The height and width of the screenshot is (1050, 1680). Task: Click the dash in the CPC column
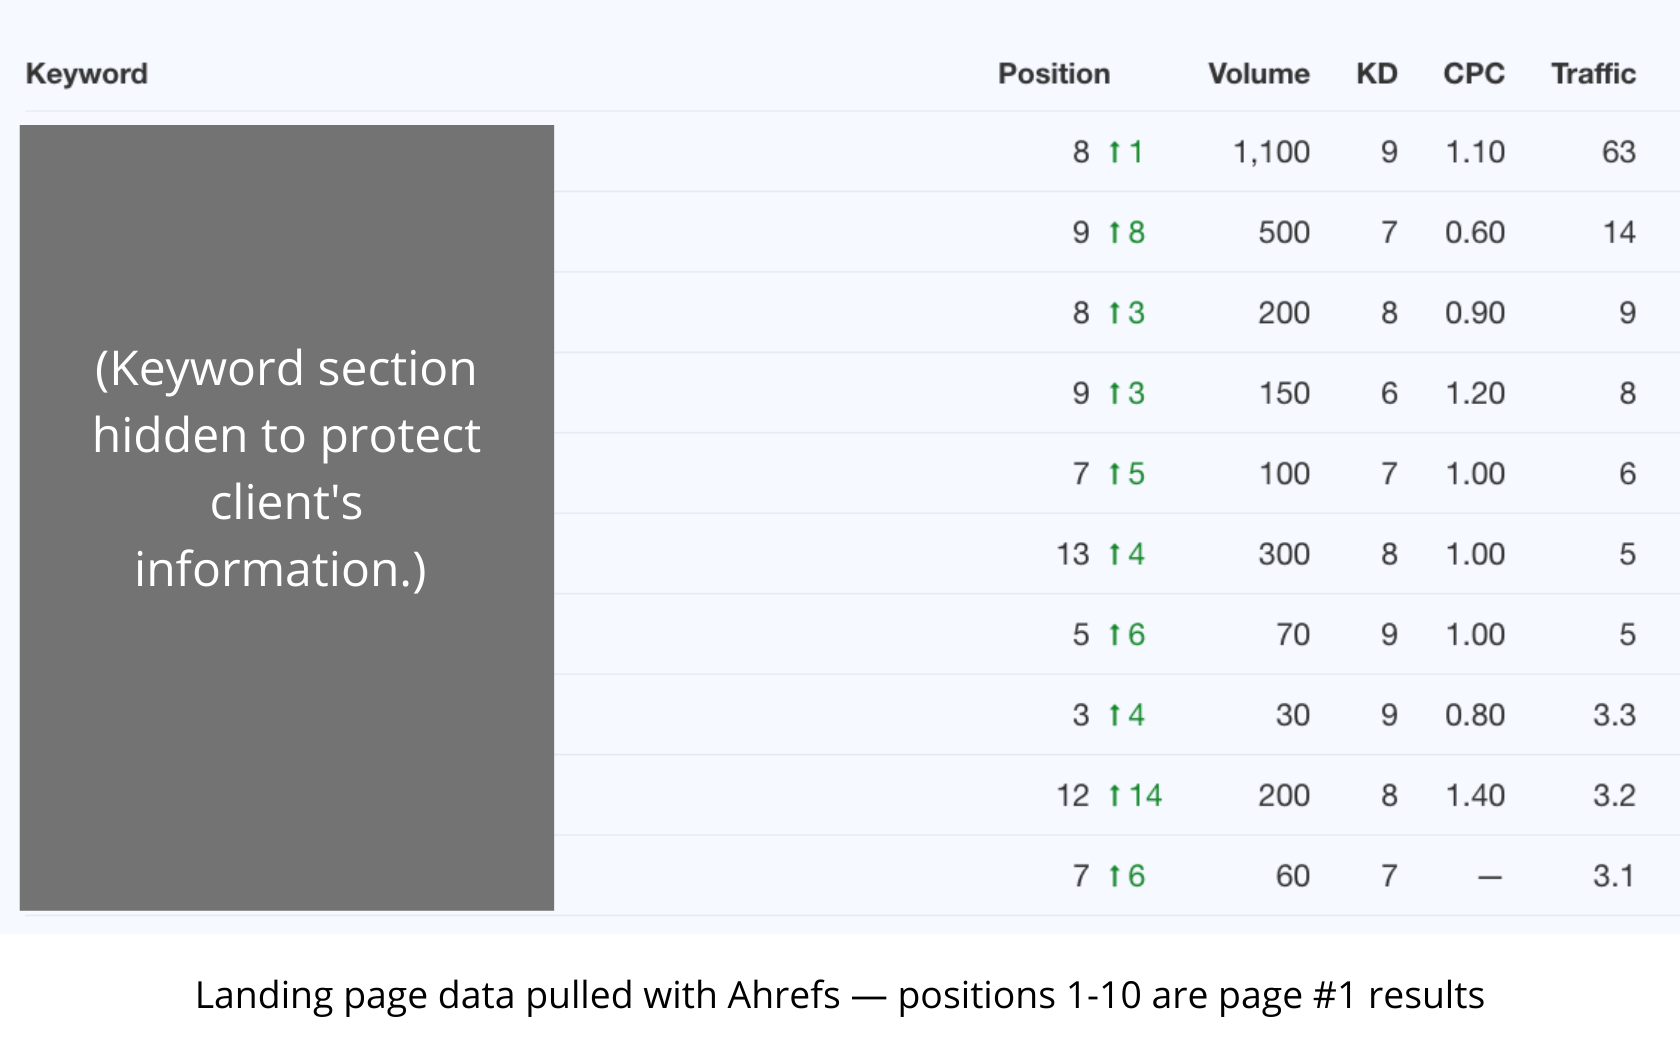(x=1490, y=878)
